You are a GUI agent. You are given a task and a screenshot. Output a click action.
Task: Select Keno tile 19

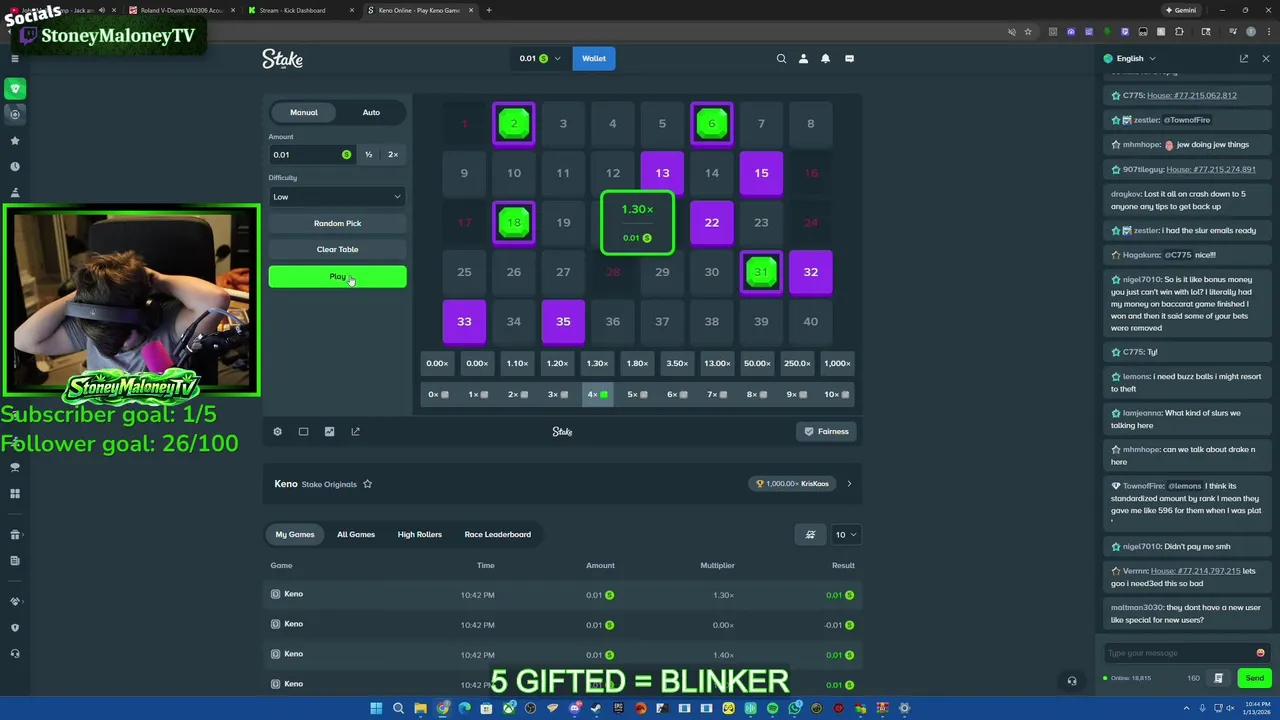tap(563, 223)
